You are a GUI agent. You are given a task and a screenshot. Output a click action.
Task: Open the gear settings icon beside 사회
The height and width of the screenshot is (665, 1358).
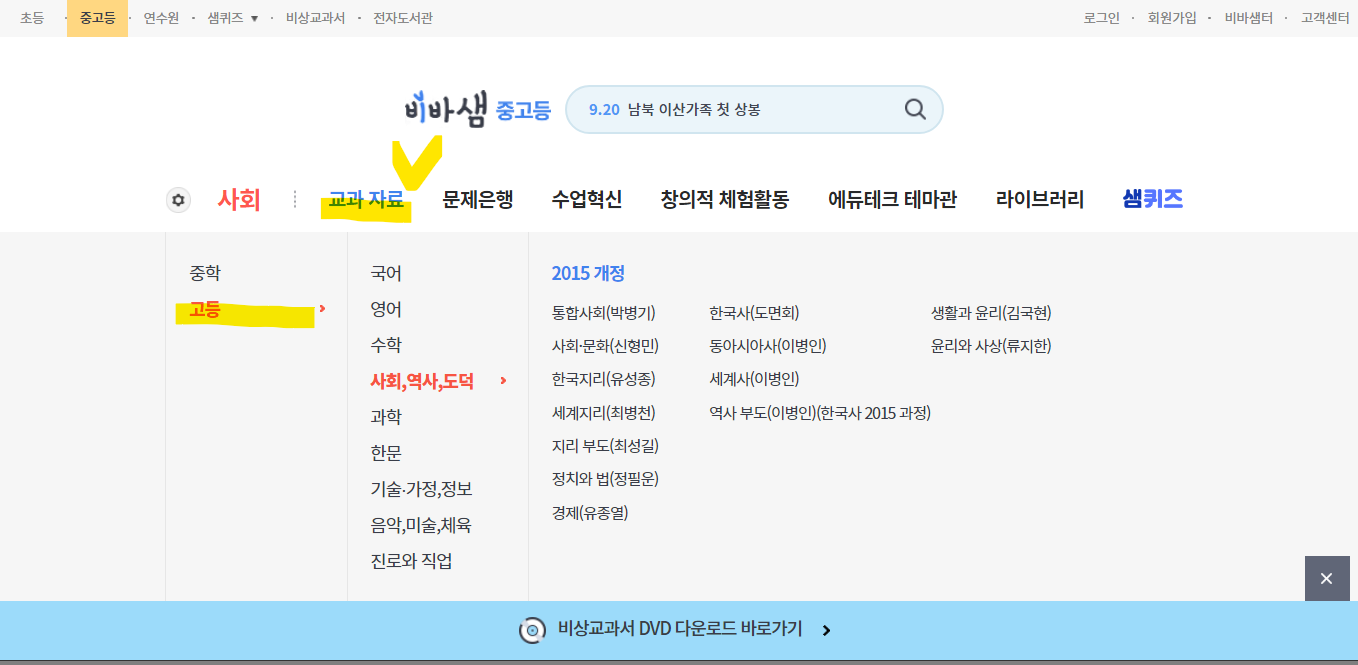tap(178, 200)
